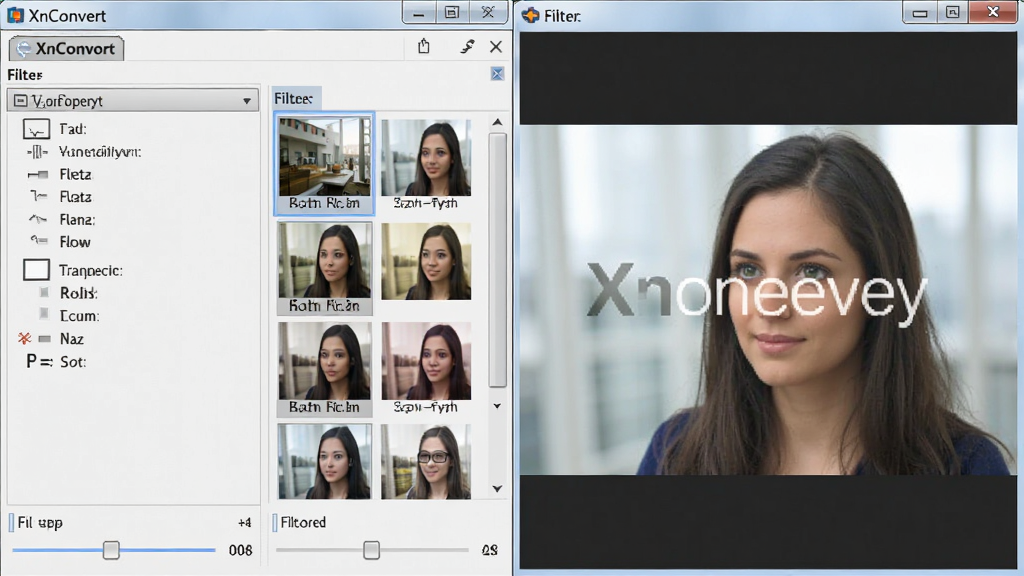Maximize the Filter window
Image resolution: width=1024 pixels, height=576 pixels.
(952, 13)
